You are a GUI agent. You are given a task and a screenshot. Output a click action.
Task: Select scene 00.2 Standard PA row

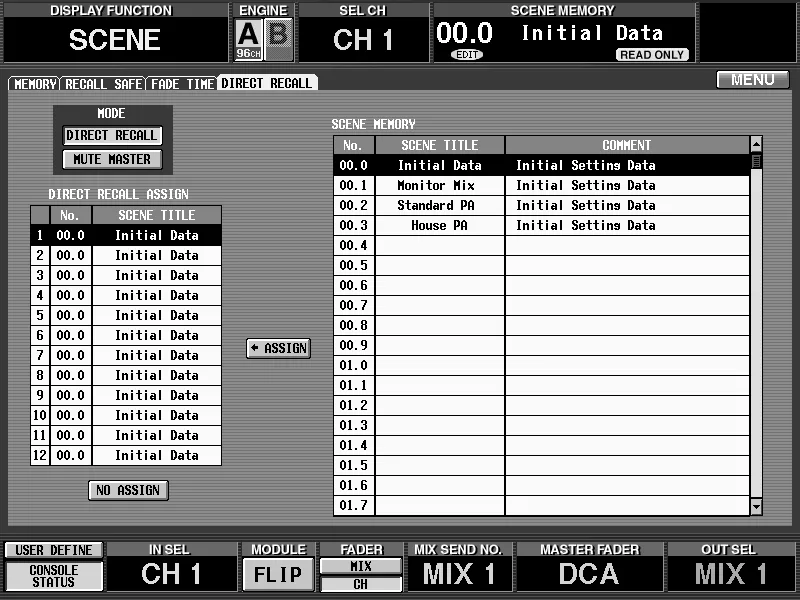(541, 205)
